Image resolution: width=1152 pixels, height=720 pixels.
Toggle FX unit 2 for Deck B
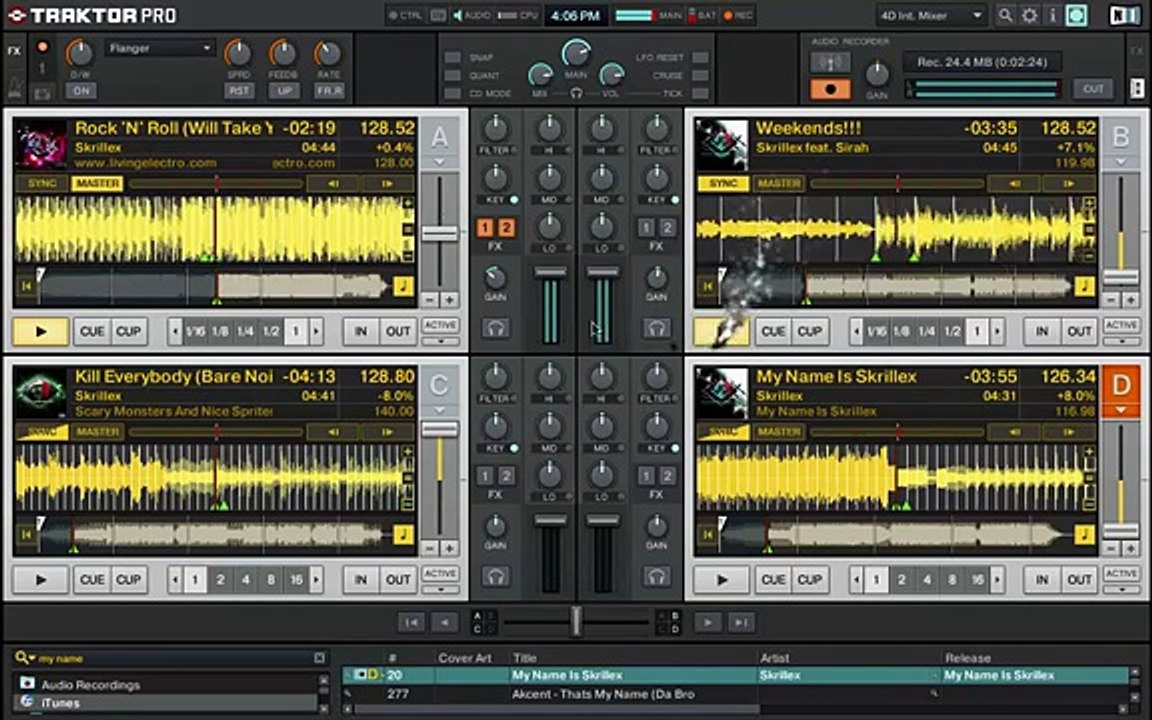point(666,228)
